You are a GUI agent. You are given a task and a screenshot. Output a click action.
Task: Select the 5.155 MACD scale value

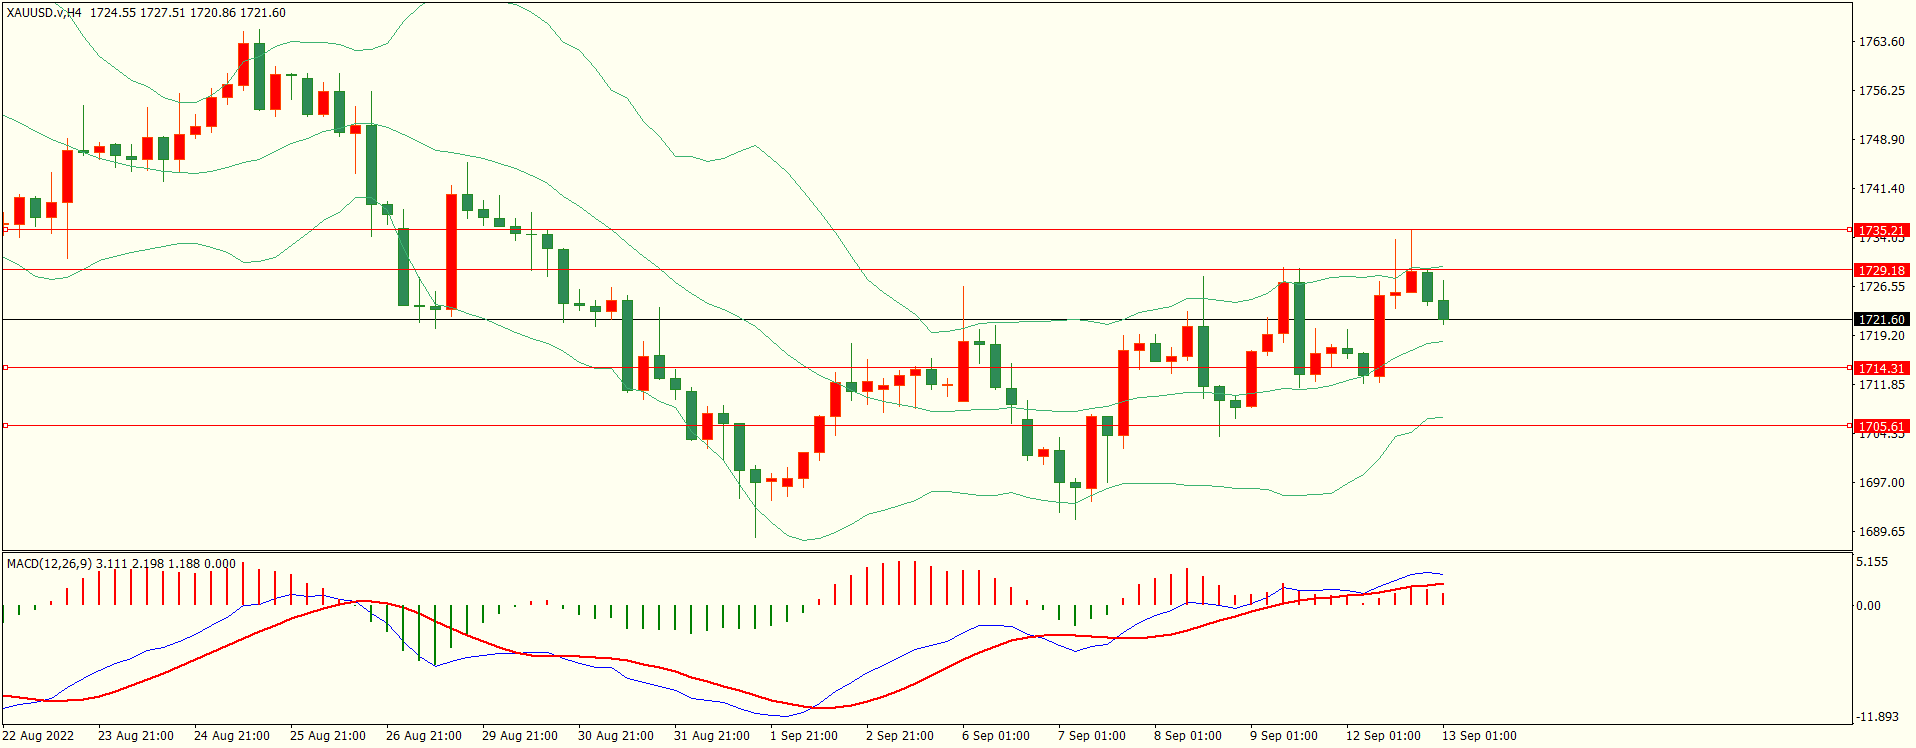click(1872, 562)
